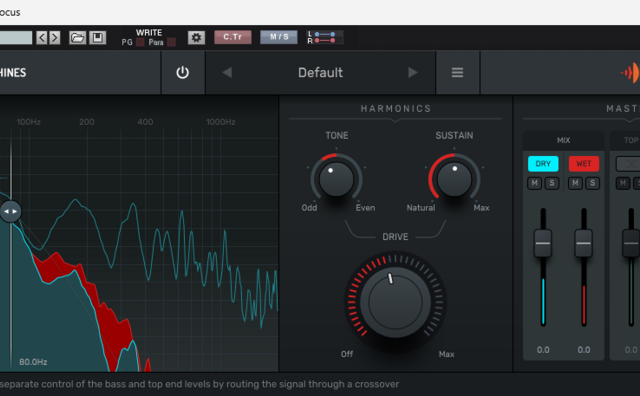Open the load preset folder icon
Screen dimensions: 640x396
pos(77,38)
